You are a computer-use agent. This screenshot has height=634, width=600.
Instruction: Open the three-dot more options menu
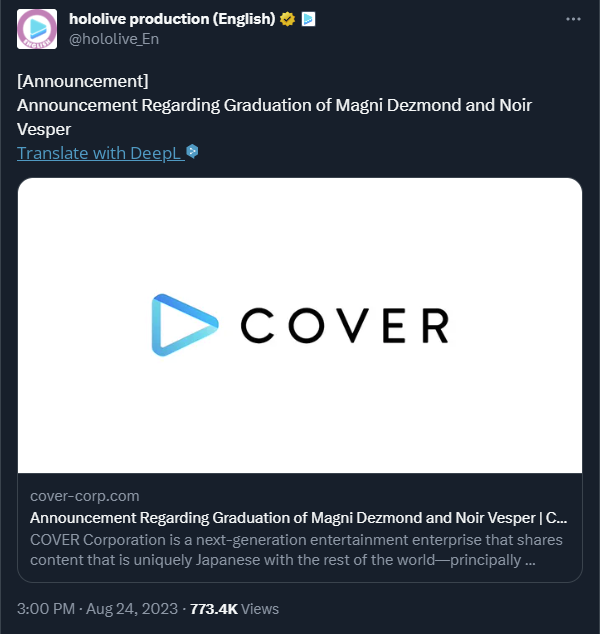573,19
